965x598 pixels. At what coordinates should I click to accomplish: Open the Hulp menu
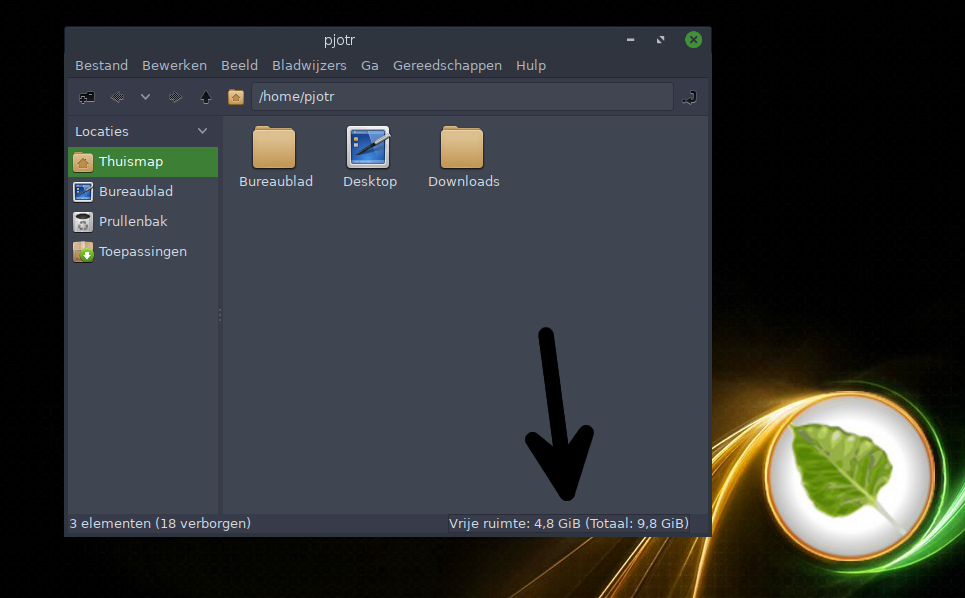click(531, 65)
